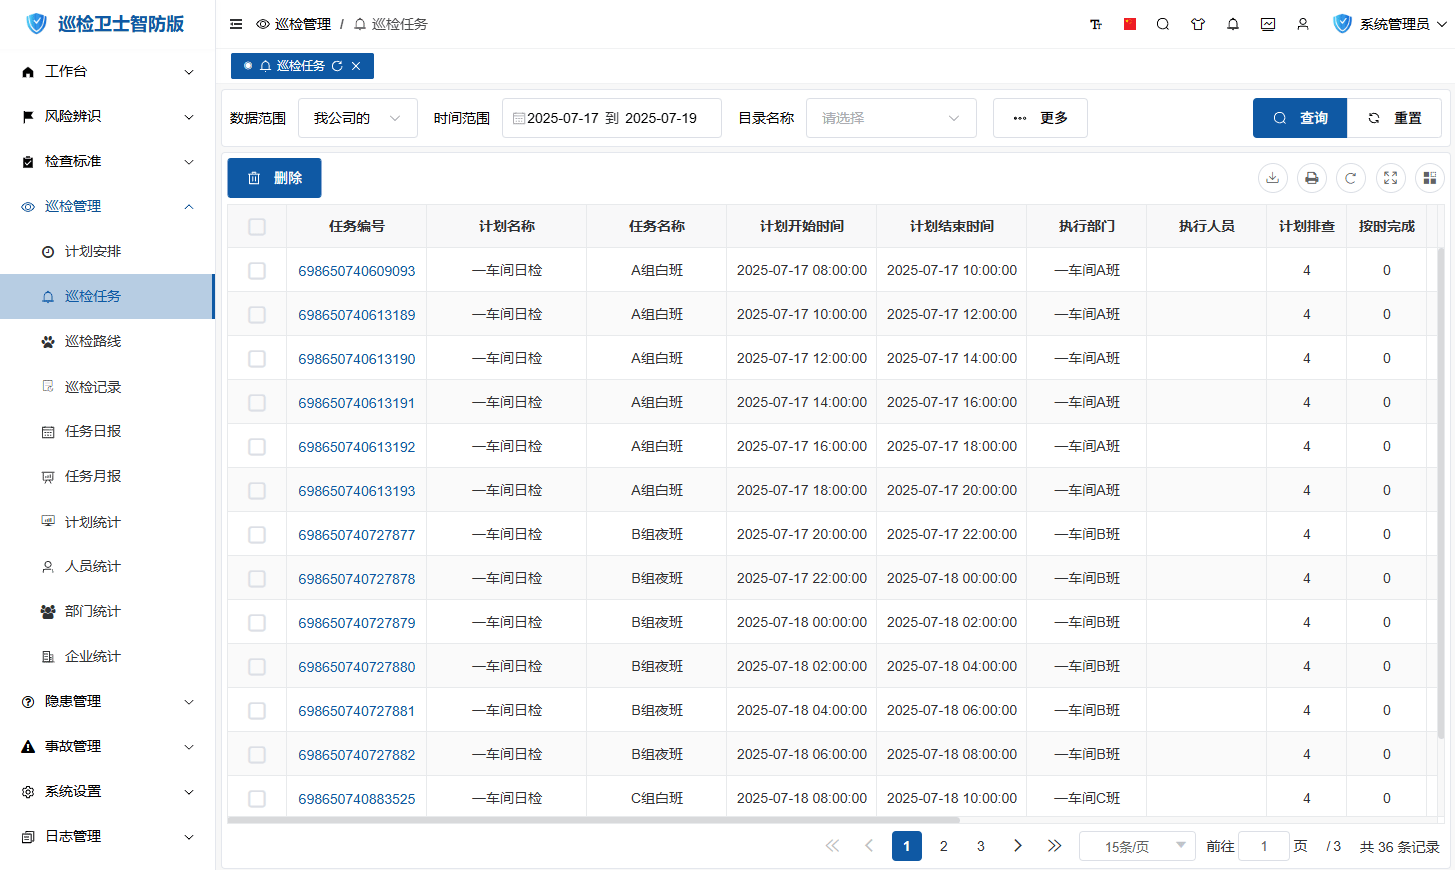The height and width of the screenshot is (870, 1455).
Task: Open the column settings grid icon
Action: pyautogui.click(x=1430, y=178)
